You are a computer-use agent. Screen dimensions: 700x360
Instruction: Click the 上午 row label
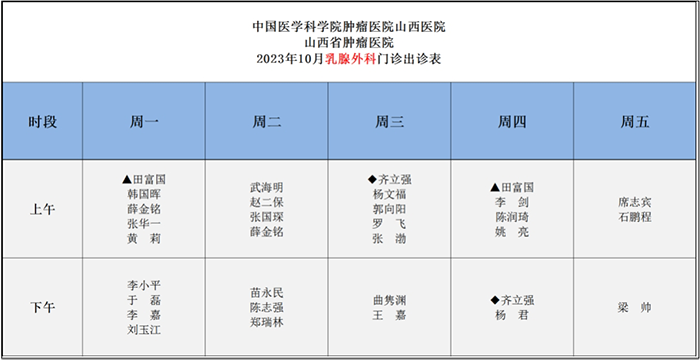pos(43,209)
